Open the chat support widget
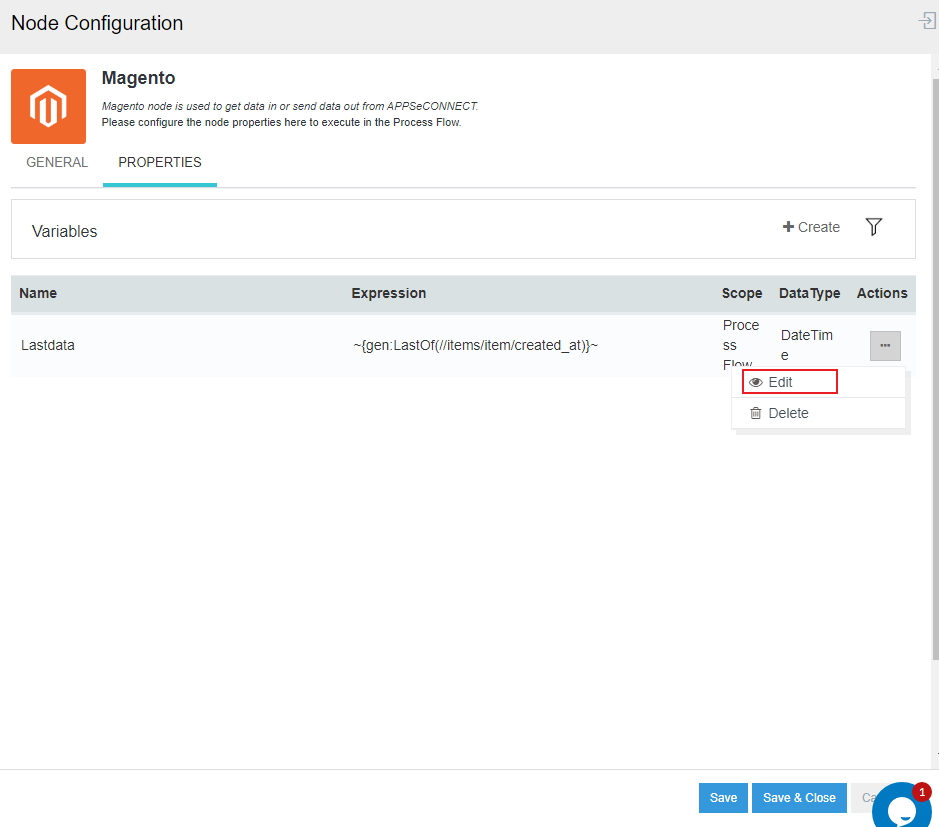 coord(903,806)
